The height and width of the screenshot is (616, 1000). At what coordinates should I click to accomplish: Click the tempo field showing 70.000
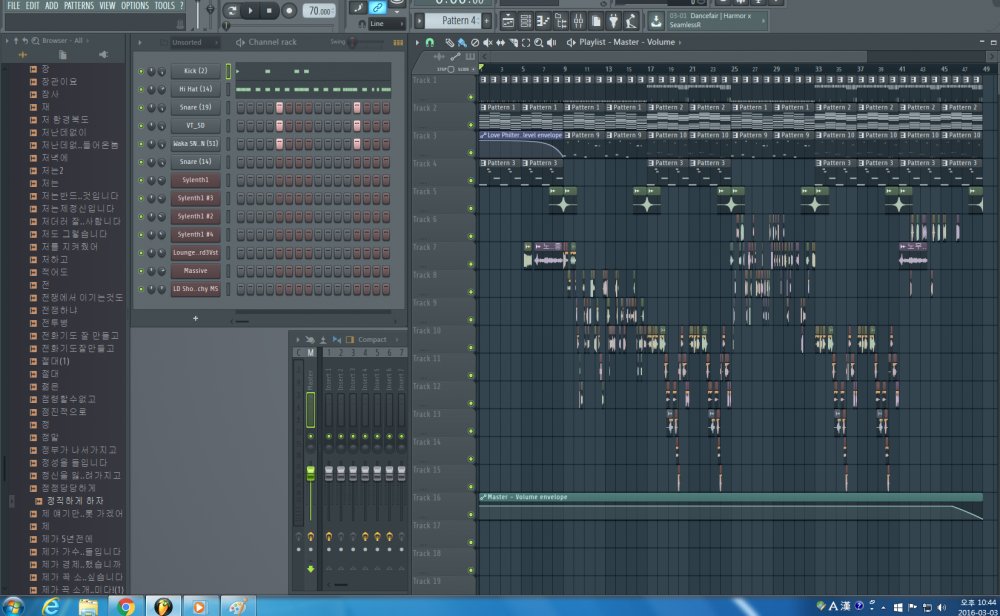point(320,11)
